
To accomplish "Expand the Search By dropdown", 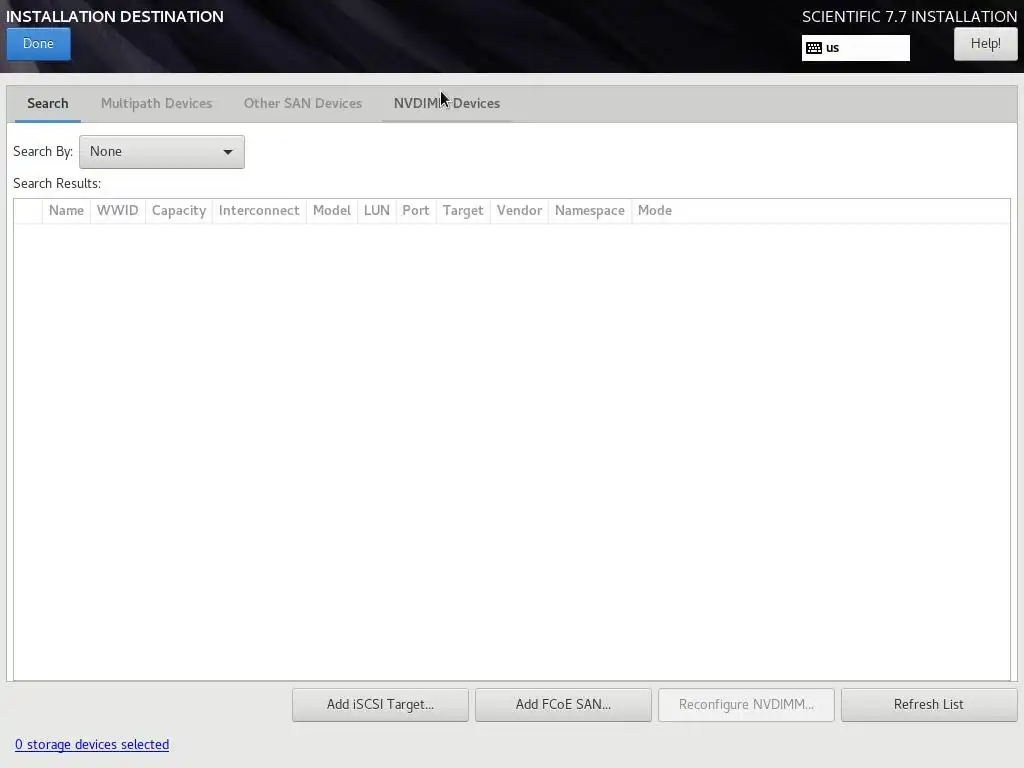I will click(x=162, y=152).
